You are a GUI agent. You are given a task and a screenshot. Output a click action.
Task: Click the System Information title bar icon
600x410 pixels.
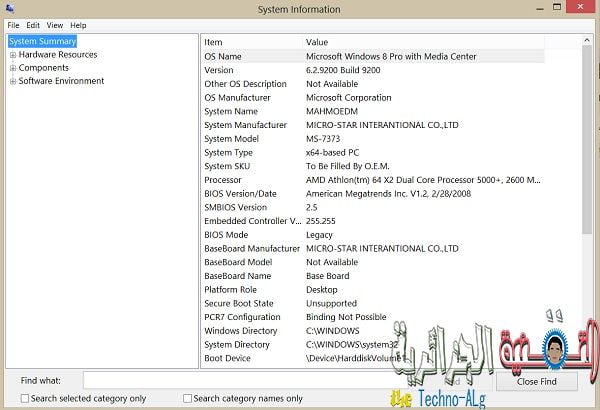coord(10,8)
